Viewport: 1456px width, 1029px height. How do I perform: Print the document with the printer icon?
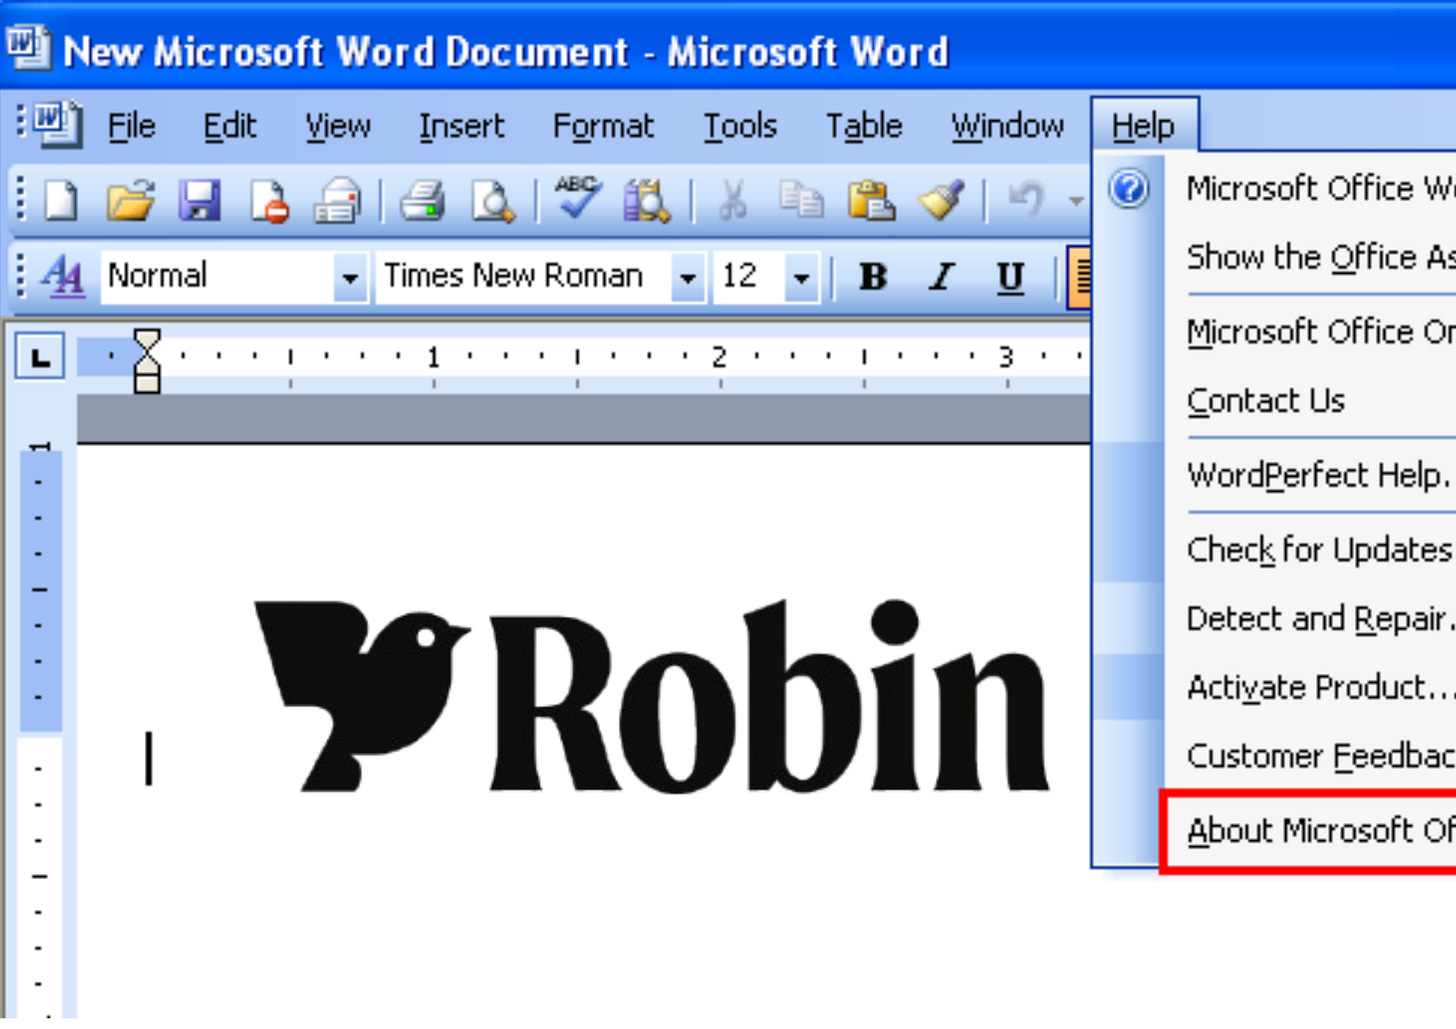[422, 201]
